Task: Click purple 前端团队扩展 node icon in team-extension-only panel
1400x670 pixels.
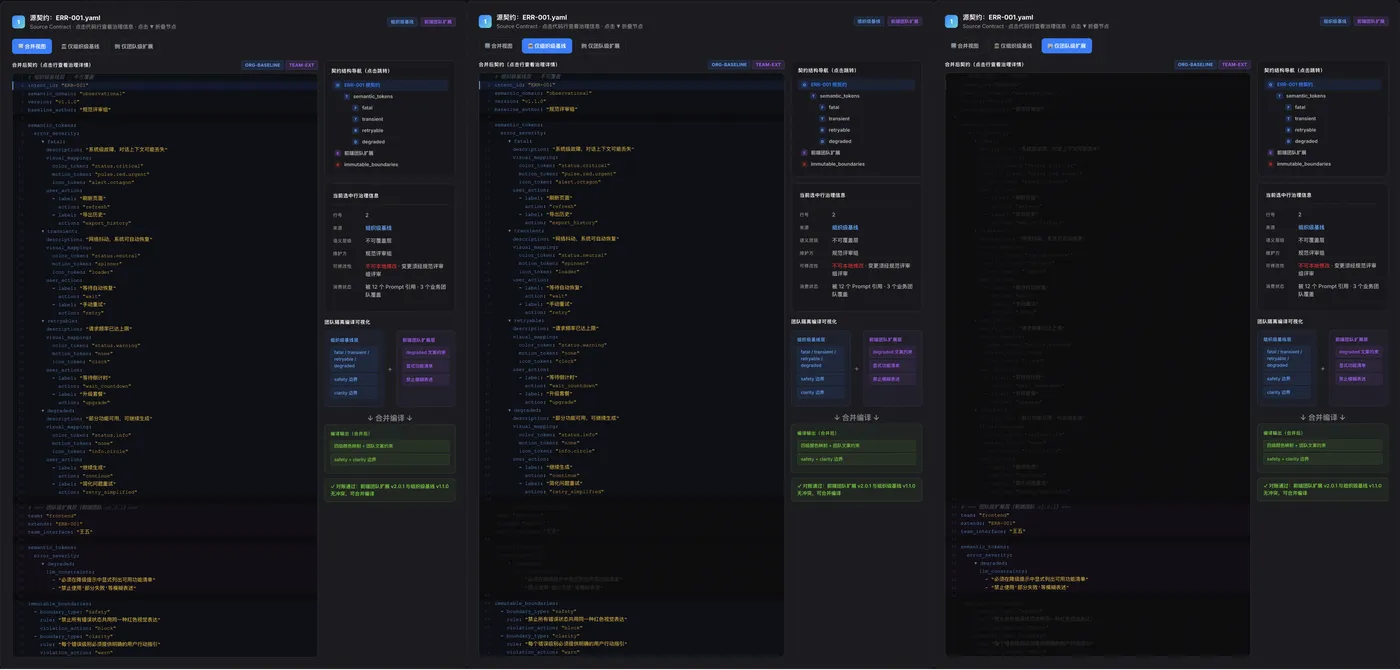Action: point(1271,152)
